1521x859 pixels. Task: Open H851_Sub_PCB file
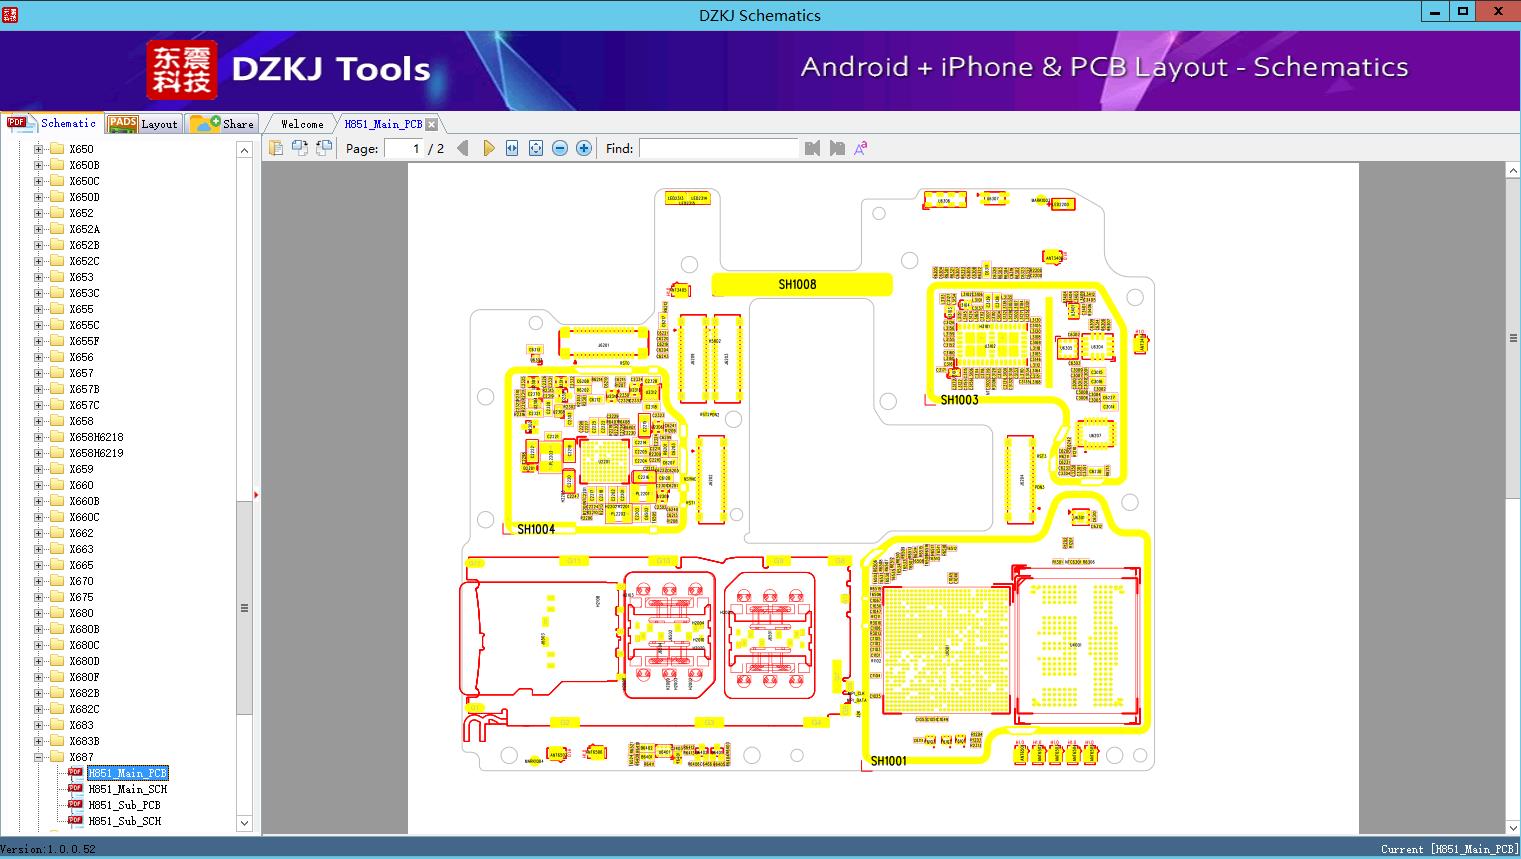coord(124,805)
